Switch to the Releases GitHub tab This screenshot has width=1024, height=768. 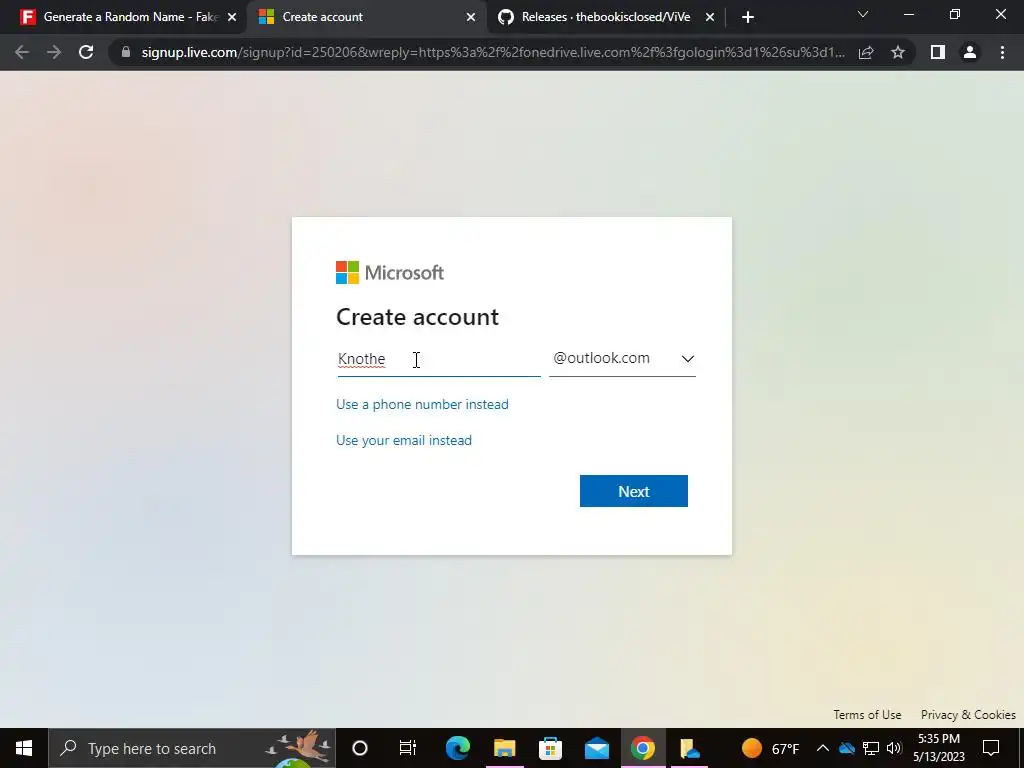pyautogui.click(x=606, y=17)
